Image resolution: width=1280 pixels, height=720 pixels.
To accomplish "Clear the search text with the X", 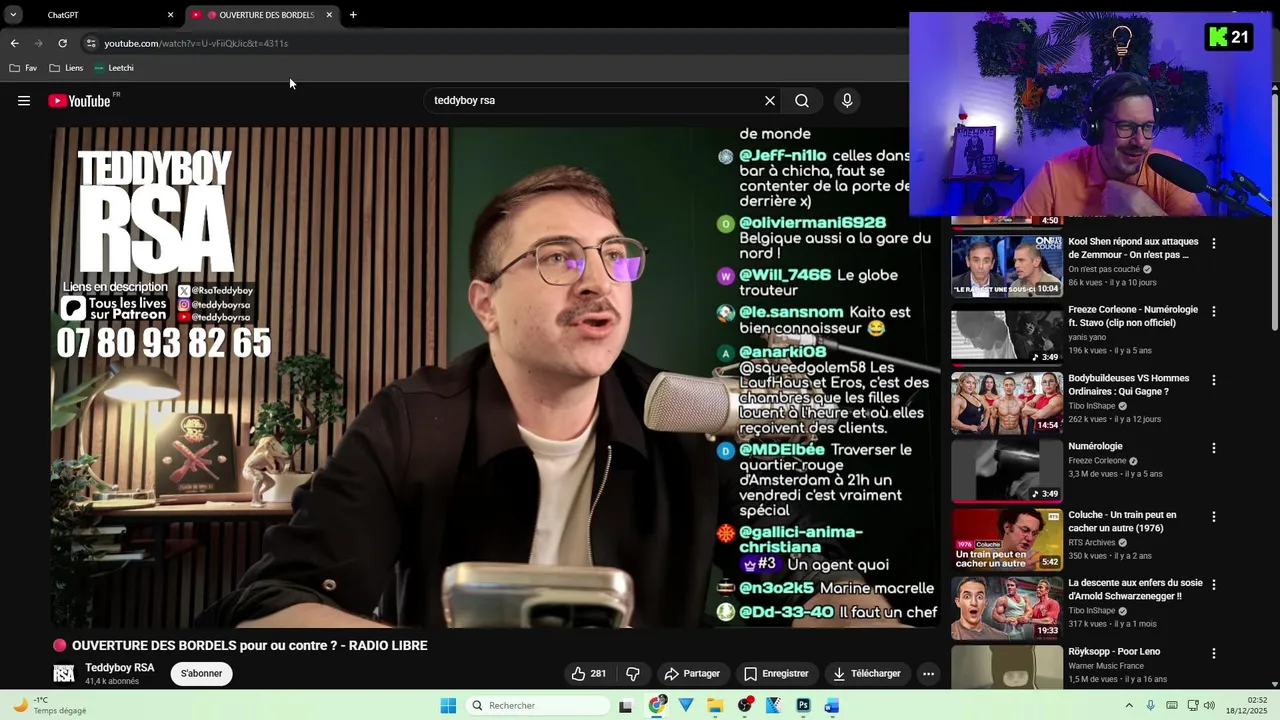I will [770, 101].
